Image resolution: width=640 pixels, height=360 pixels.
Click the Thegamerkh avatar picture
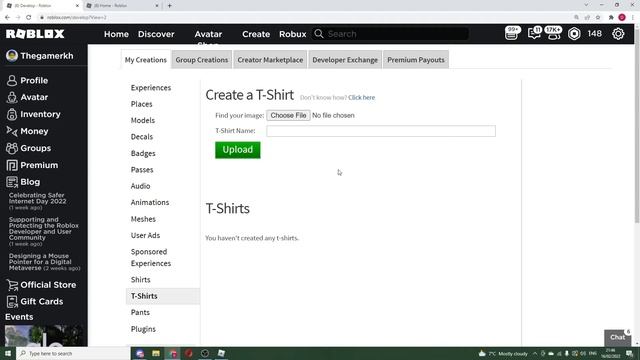coord(12,56)
